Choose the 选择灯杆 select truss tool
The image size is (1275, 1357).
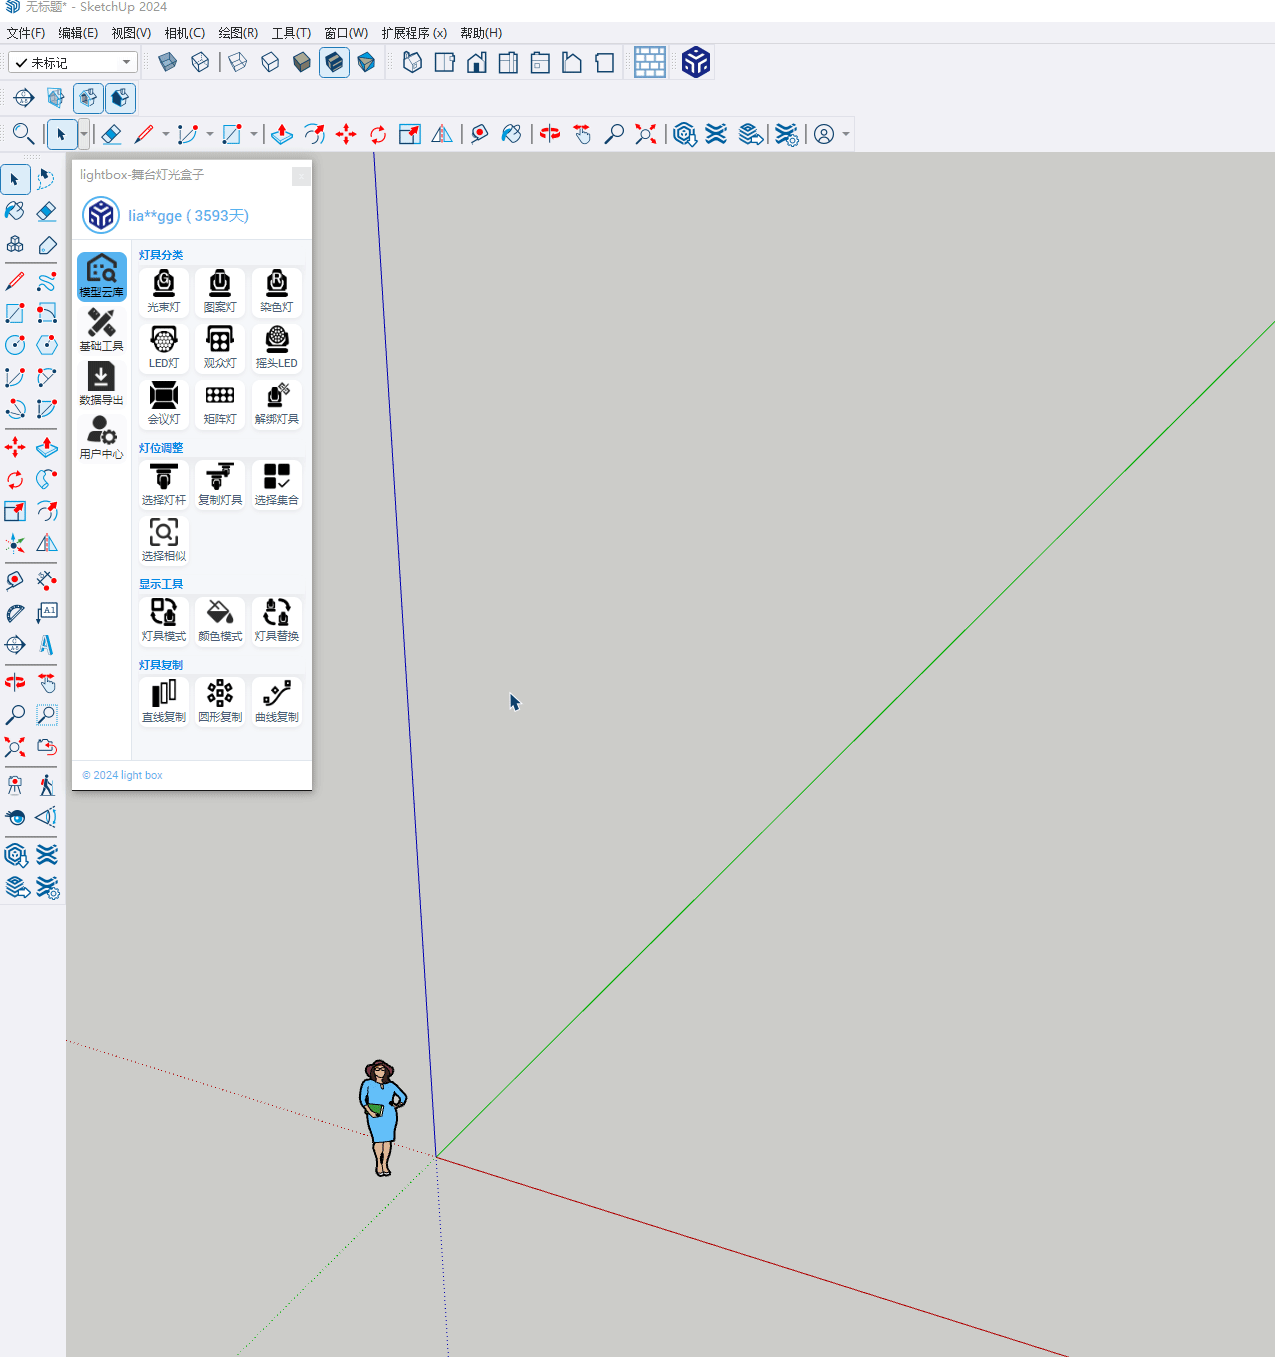tap(164, 485)
